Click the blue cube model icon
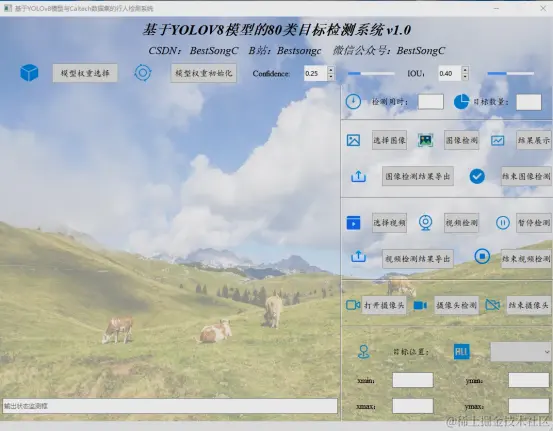The height and width of the screenshot is (432, 554). (x=29, y=73)
